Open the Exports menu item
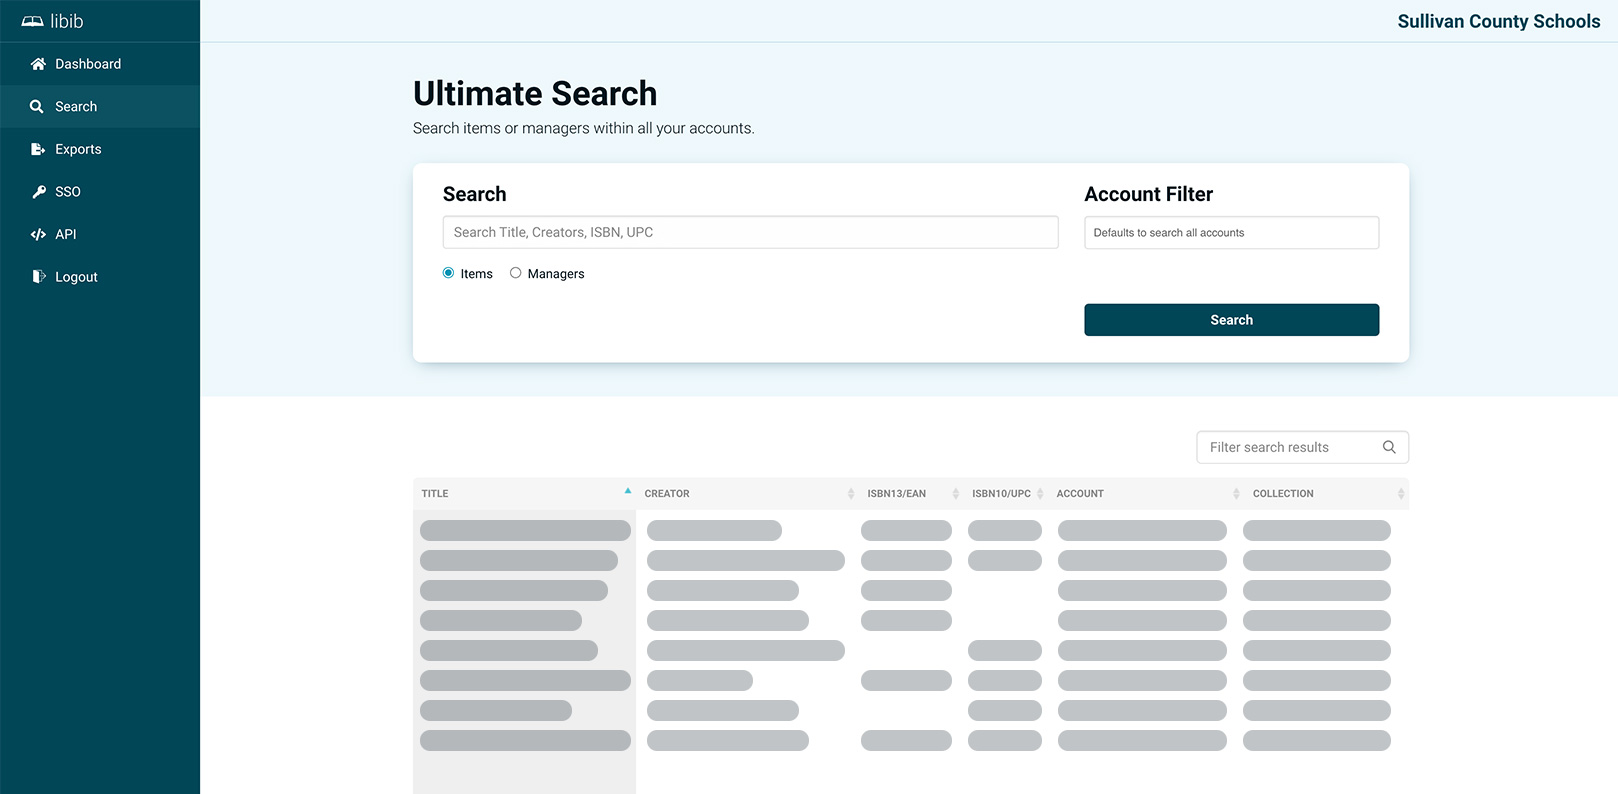 pyautogui.click(x=78, y=149)
